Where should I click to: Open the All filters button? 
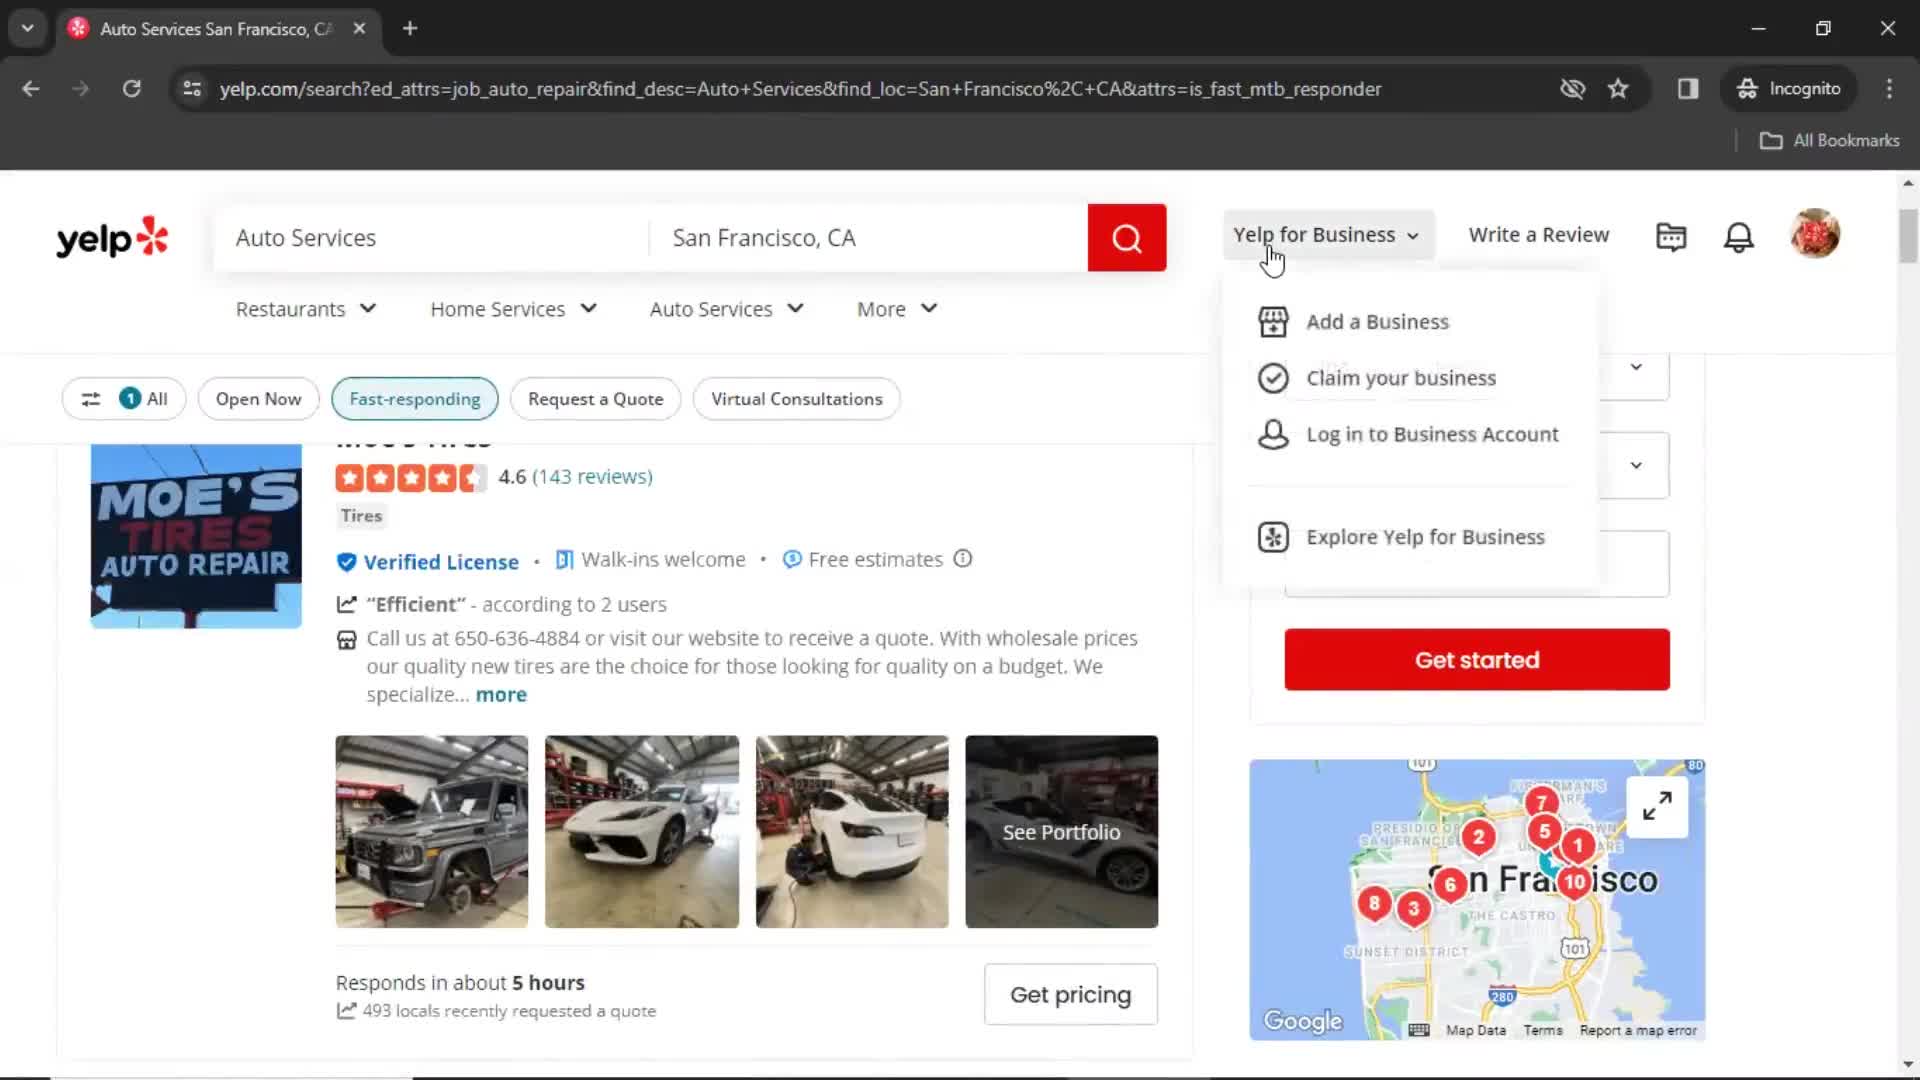pos(124,399)
